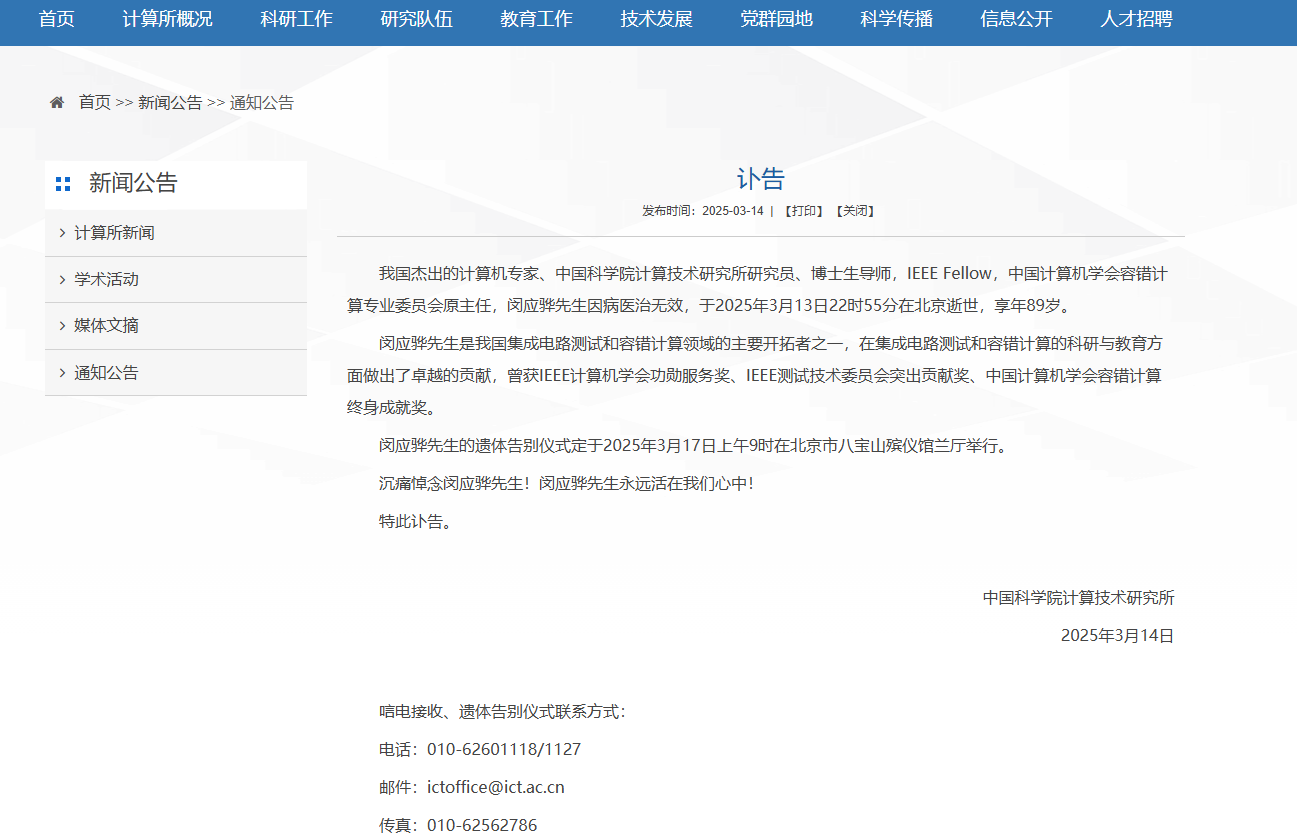Click the 【打印】 print link
The width and height of the screenshot is (1297, 836).
803,211
